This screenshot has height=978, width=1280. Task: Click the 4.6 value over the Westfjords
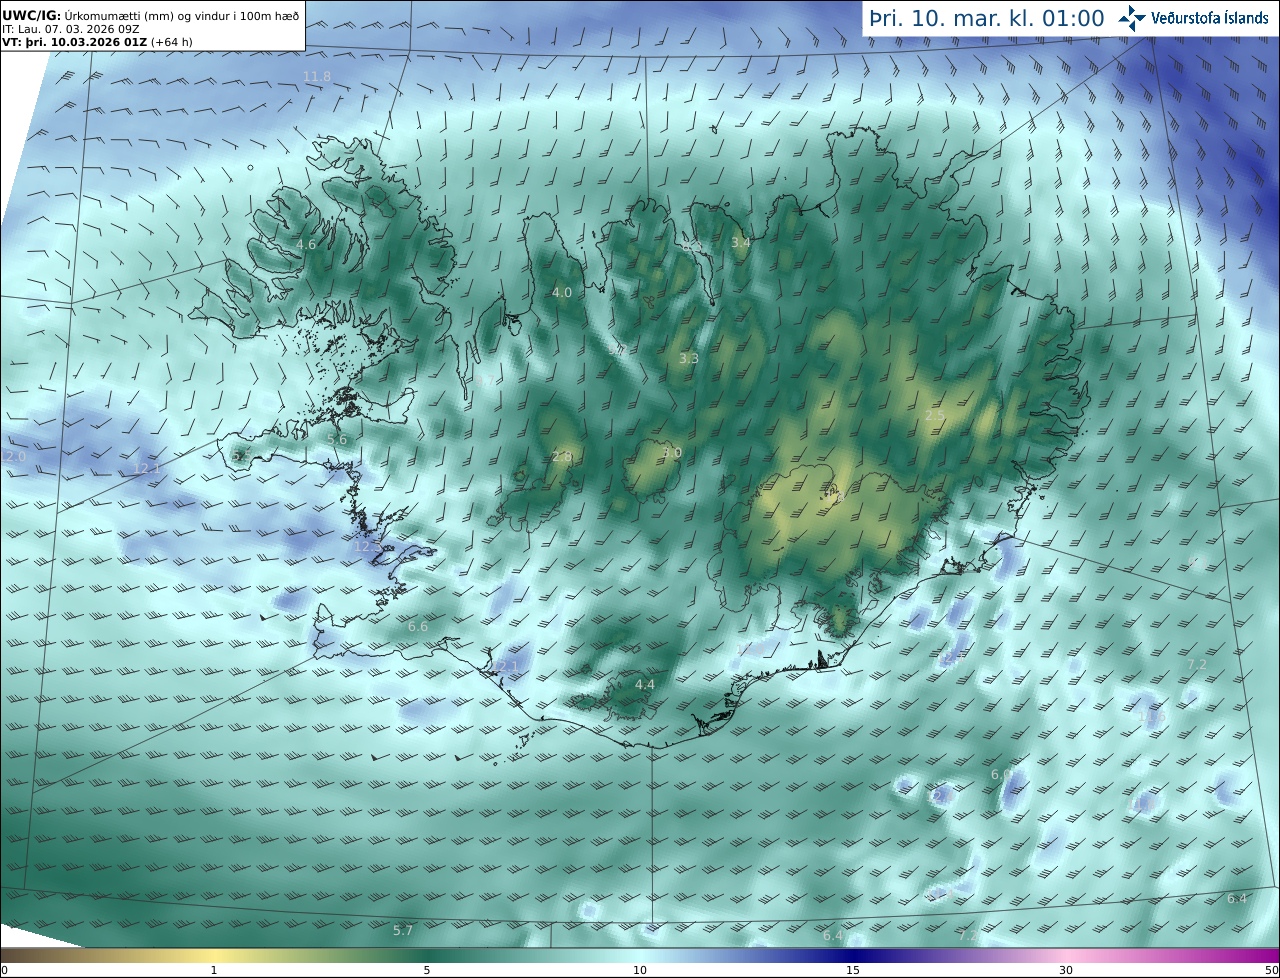click(x=306, y=245)
